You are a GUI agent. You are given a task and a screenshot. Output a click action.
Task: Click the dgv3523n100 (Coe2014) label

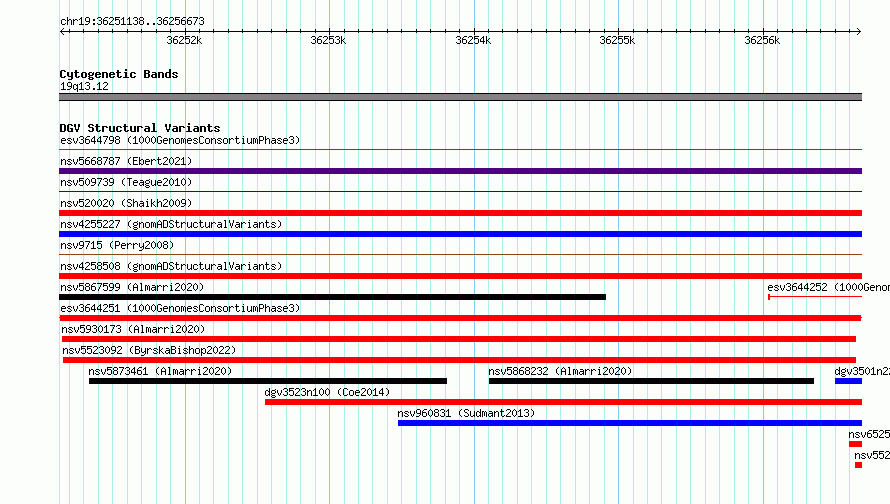(x=327, y=392)
